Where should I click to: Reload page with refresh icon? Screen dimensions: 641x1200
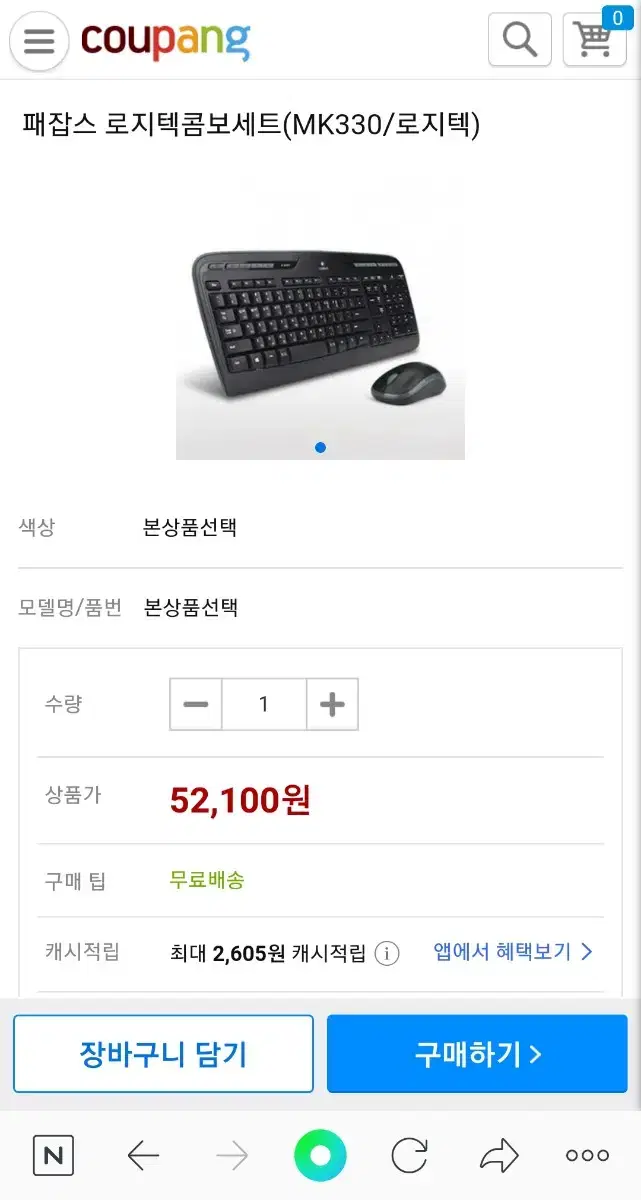pyautogui.click(x=409, y=1156)
